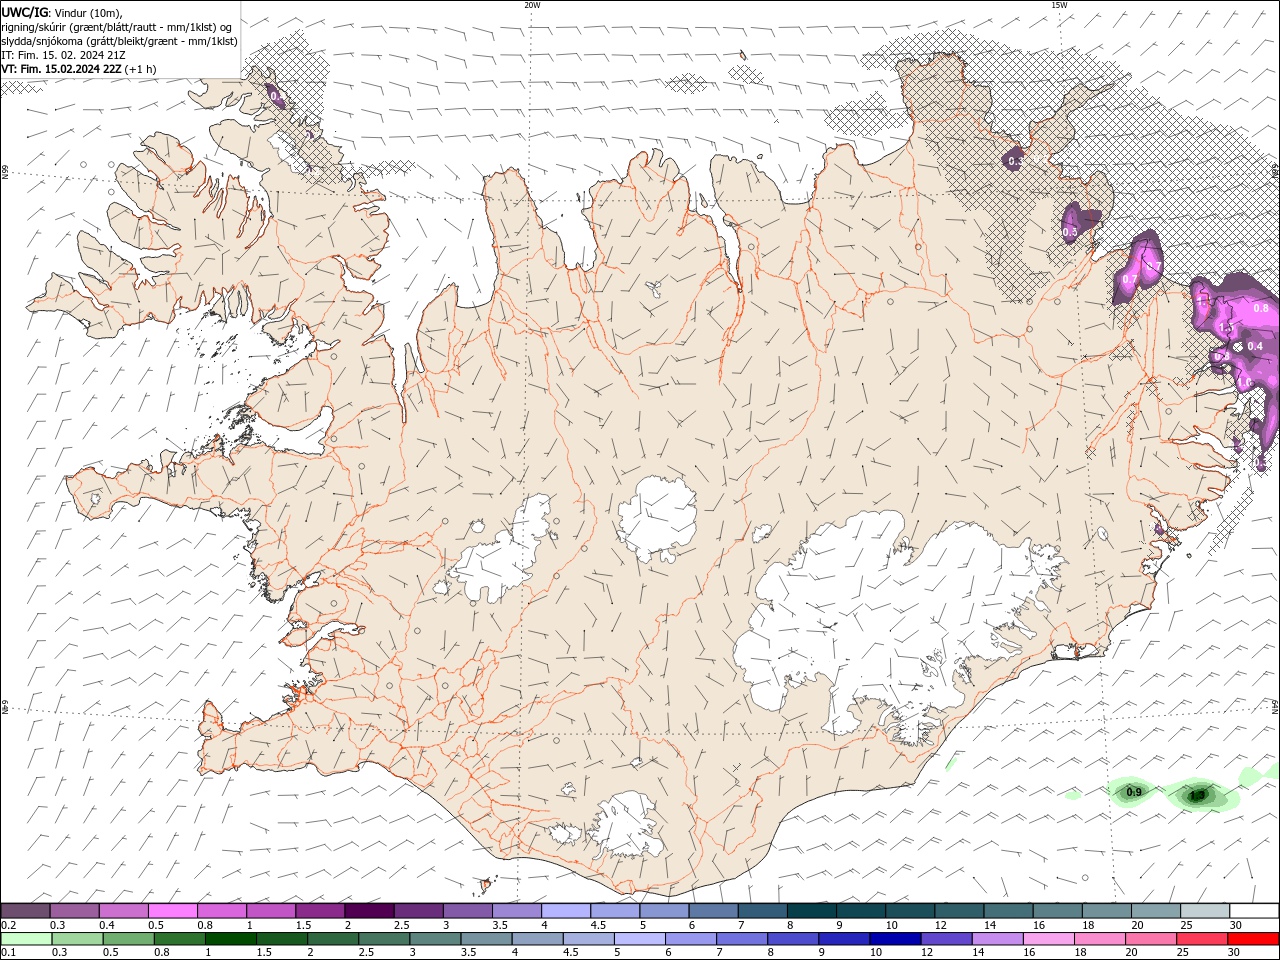Select the 0.8 snowfall value off the east coast
This screenshot has height=960, width=1280.
1260,308
